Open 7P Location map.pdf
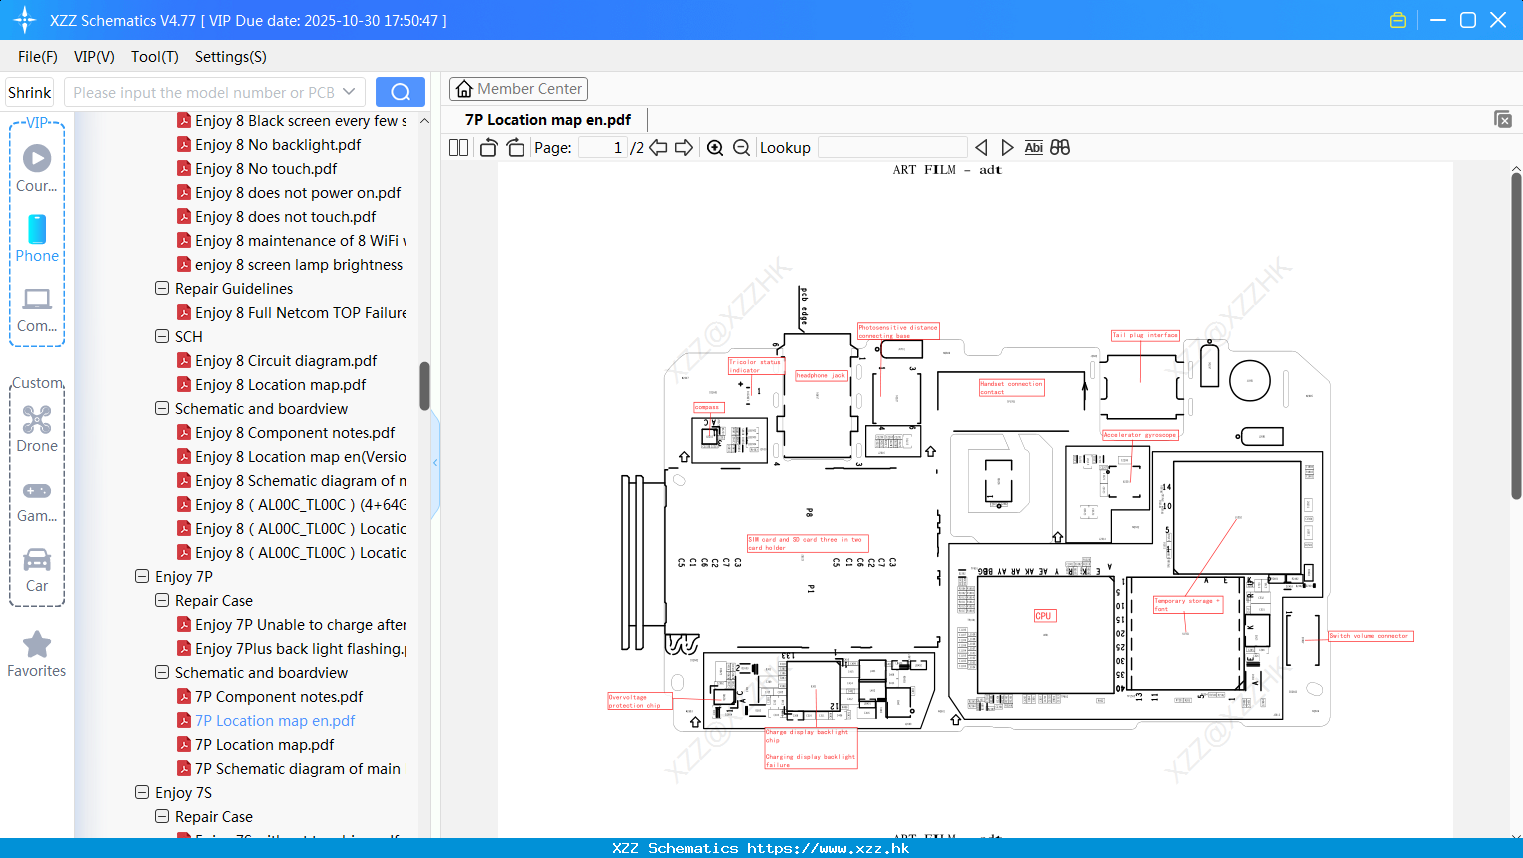The width and height of the screenshot is (1523, 858). [265, 744]
